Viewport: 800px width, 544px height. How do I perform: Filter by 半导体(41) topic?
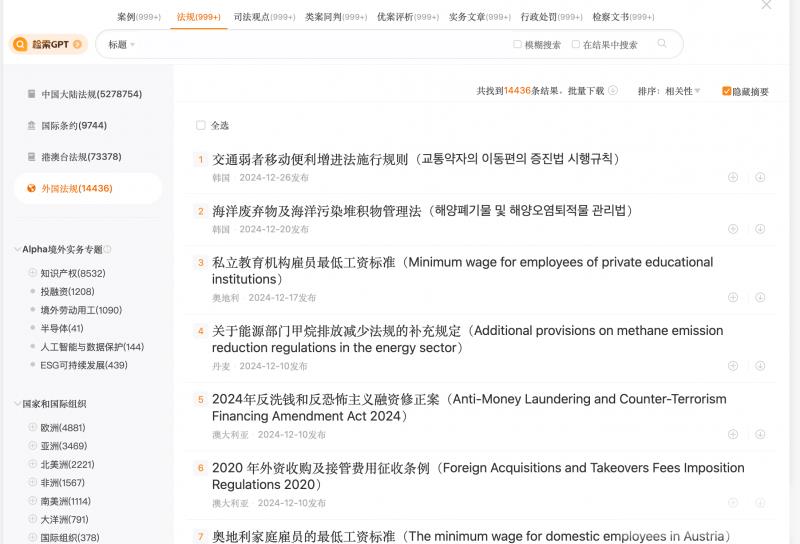(62, 328)
